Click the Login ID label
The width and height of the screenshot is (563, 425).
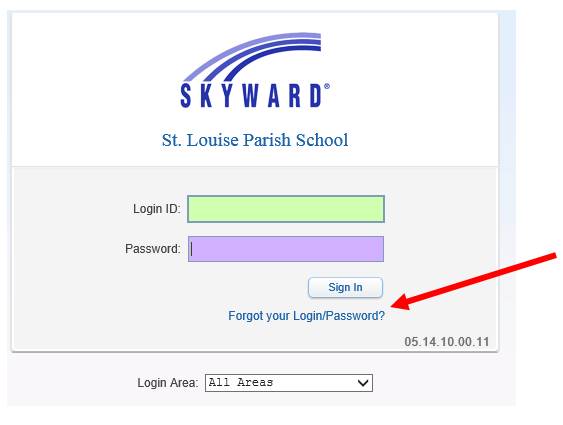[x=157, y=209]
